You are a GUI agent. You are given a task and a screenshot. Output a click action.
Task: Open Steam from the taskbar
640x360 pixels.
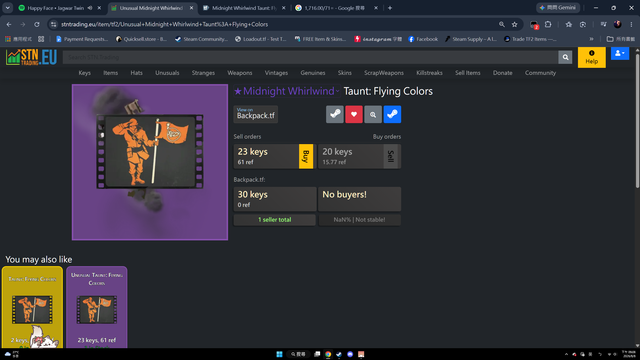(339, 354)
